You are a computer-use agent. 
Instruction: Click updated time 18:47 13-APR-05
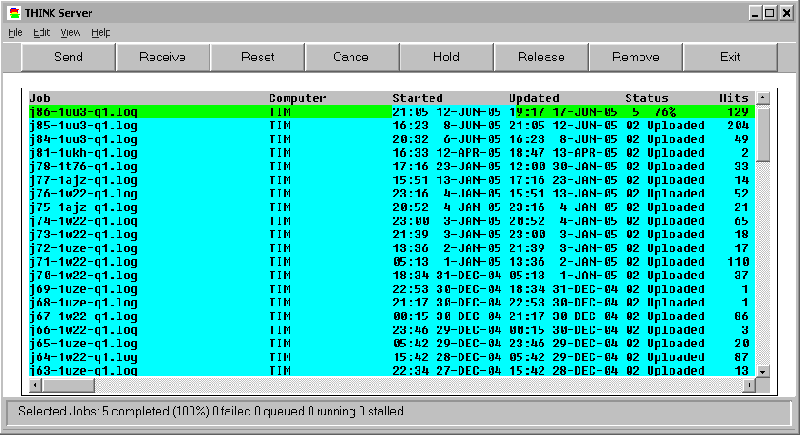[563, 152]
